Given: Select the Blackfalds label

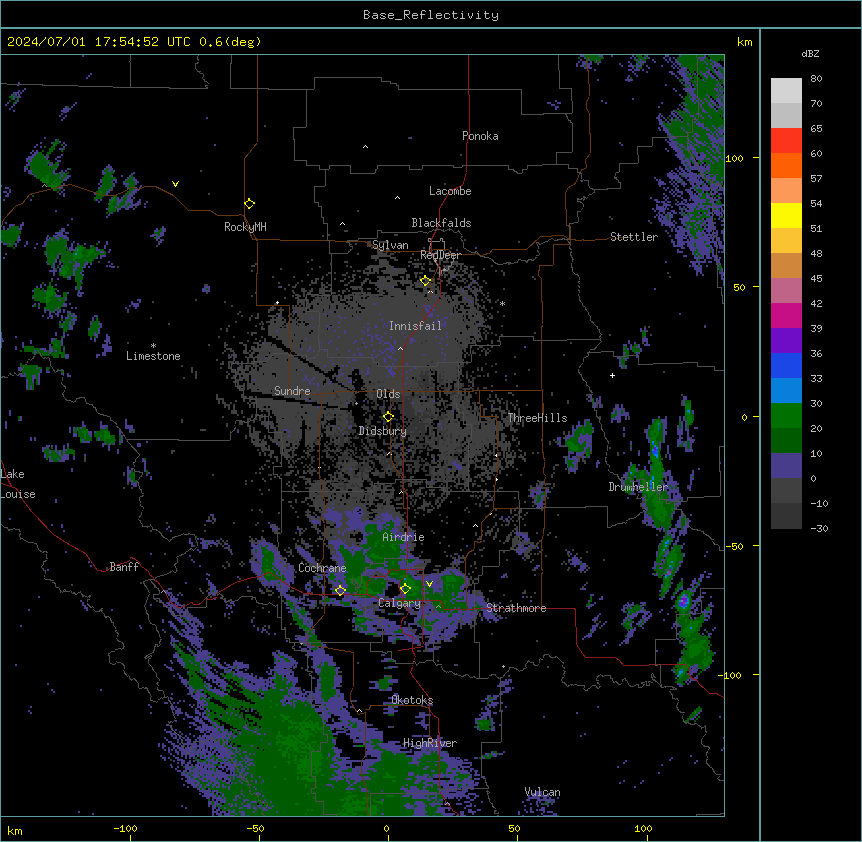Looking at the screenshot, I should click(x=441, y=223).
